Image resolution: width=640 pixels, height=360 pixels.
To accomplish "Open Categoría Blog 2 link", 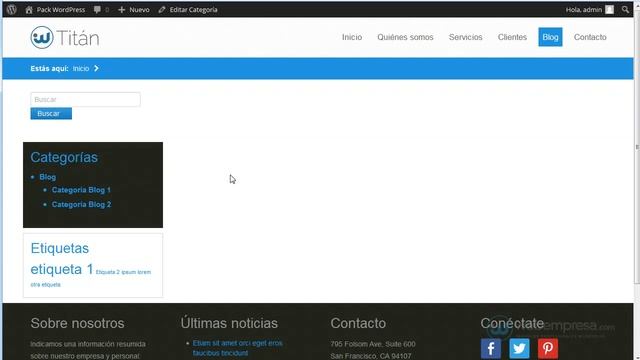I will 81,204.
